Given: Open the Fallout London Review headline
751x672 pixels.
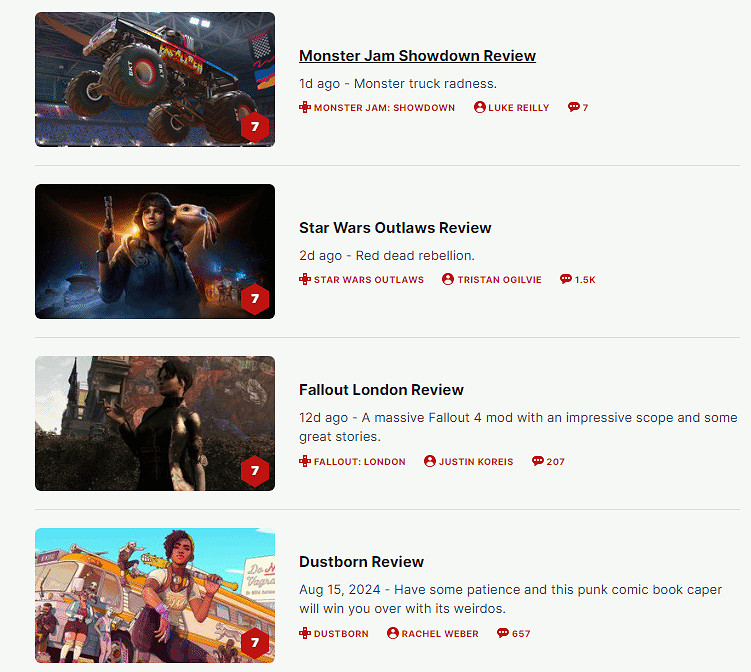Looking at the screenshot, I should click(x=381, y=390).
